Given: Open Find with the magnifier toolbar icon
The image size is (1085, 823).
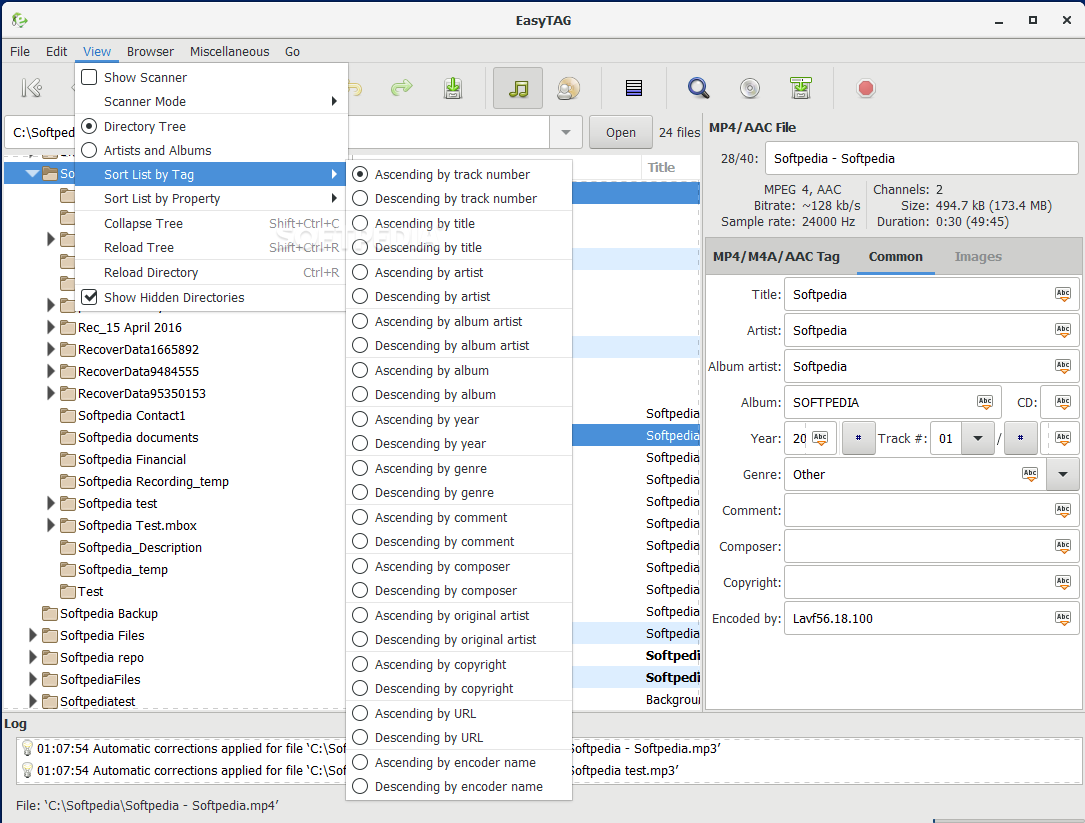Looking at the screenshot, I should pyautogui.click(x=698, y=88).
